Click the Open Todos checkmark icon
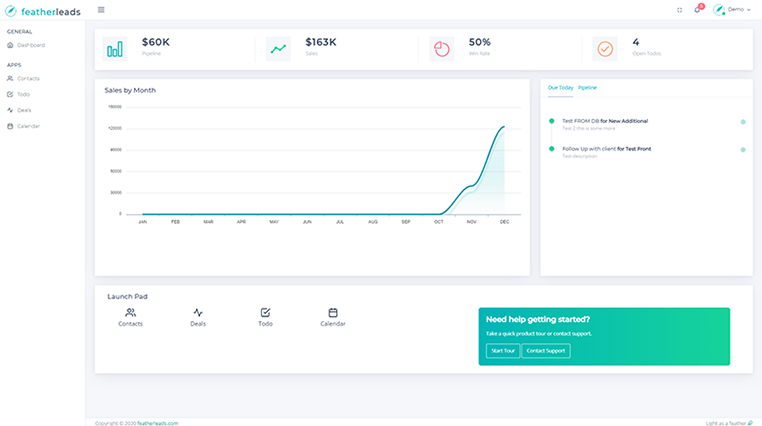The image size is (762, 426). (604, 48)
